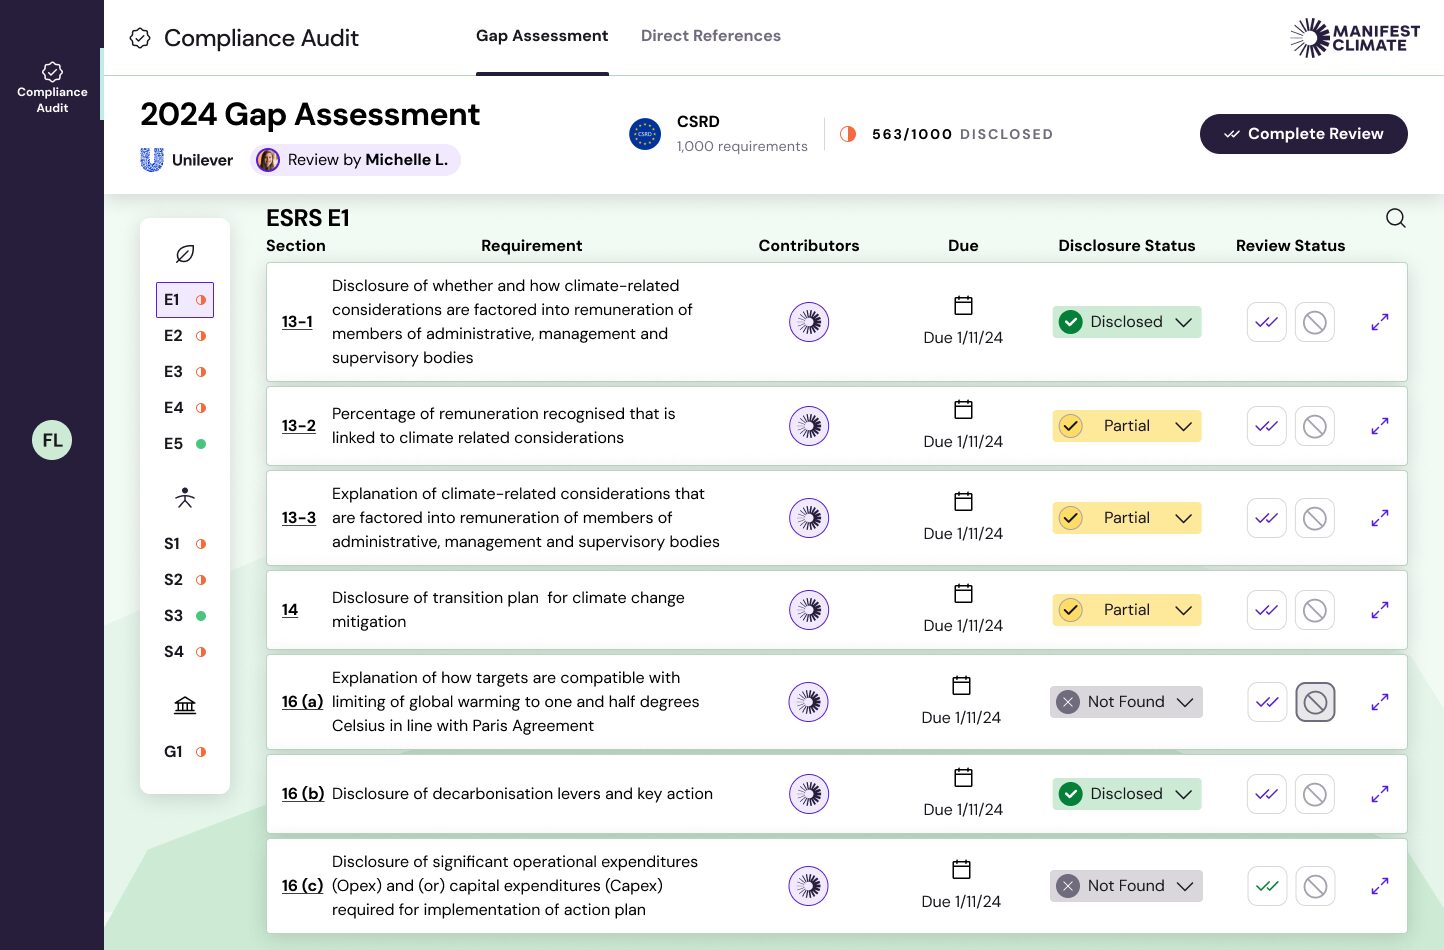
Task: Click contributor avatar in row 16 (c)
Action: (x=808, y=886)
